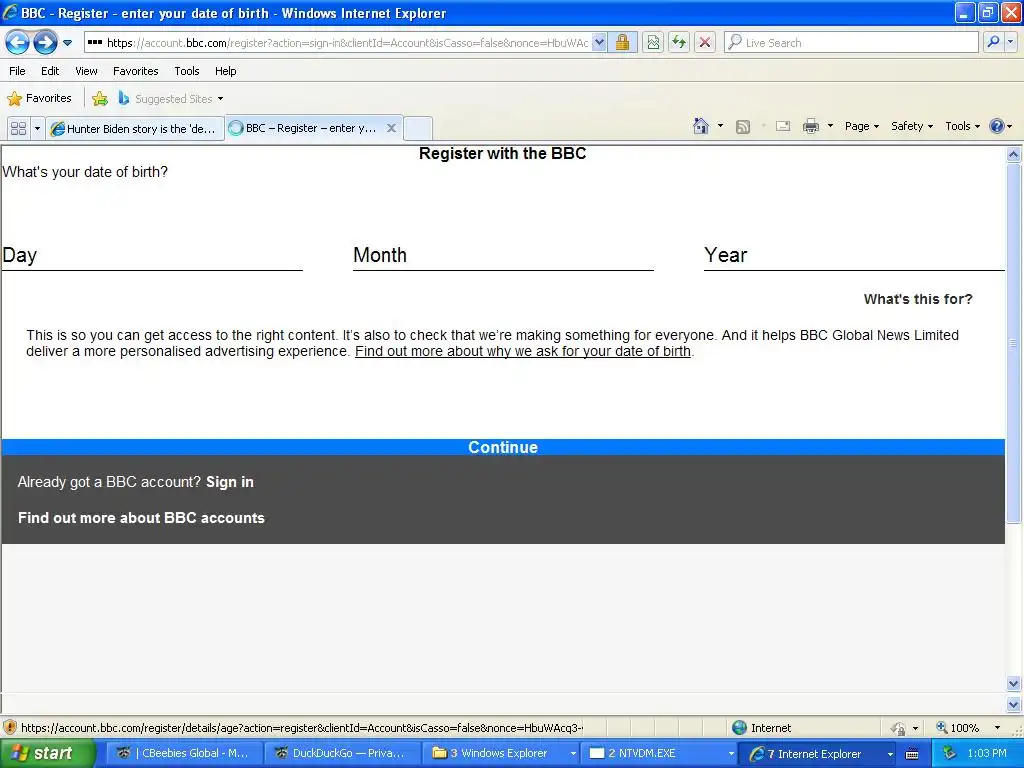Click the Sign in link
Screen dimensions: 1024x768
point(230,482)
